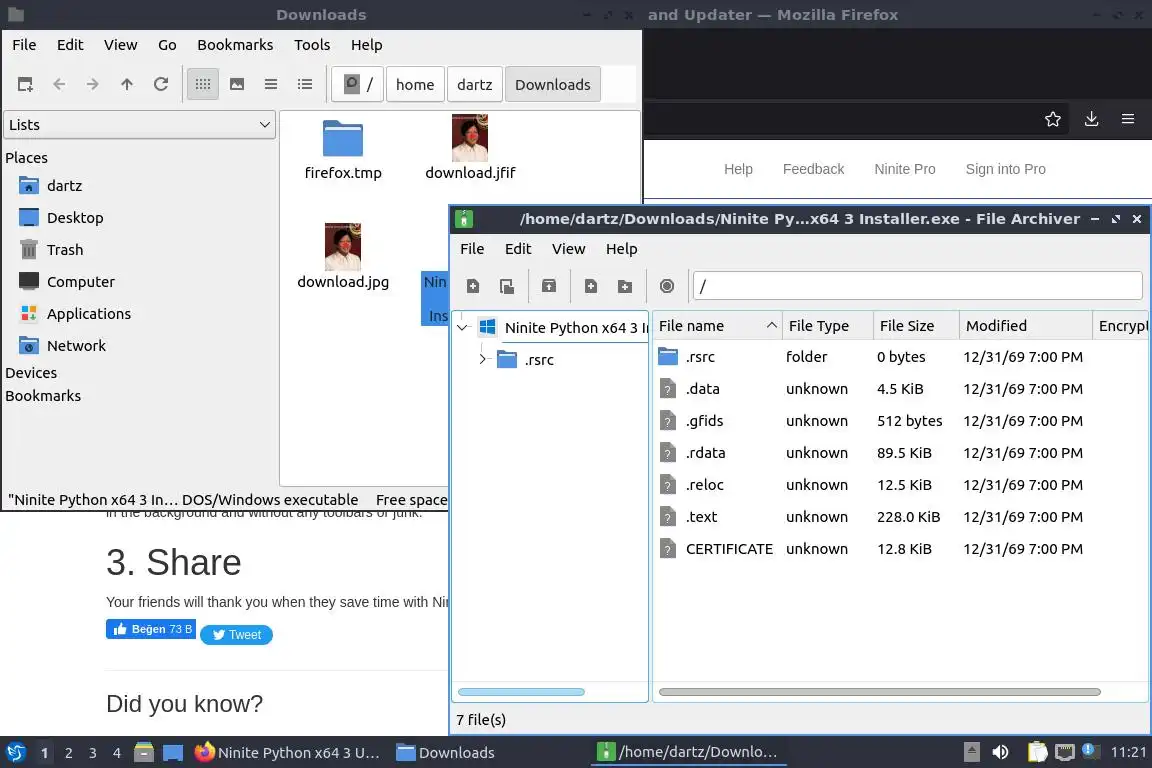This screenshot has height=768, width=1152.
Task: Switch to thumbnail view
Action: 237,85
